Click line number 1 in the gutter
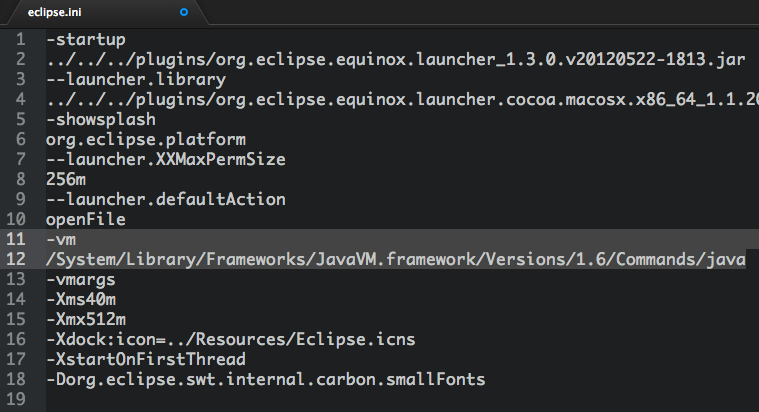Viewport: 759px width, 412px height. [x=20, y=39]
